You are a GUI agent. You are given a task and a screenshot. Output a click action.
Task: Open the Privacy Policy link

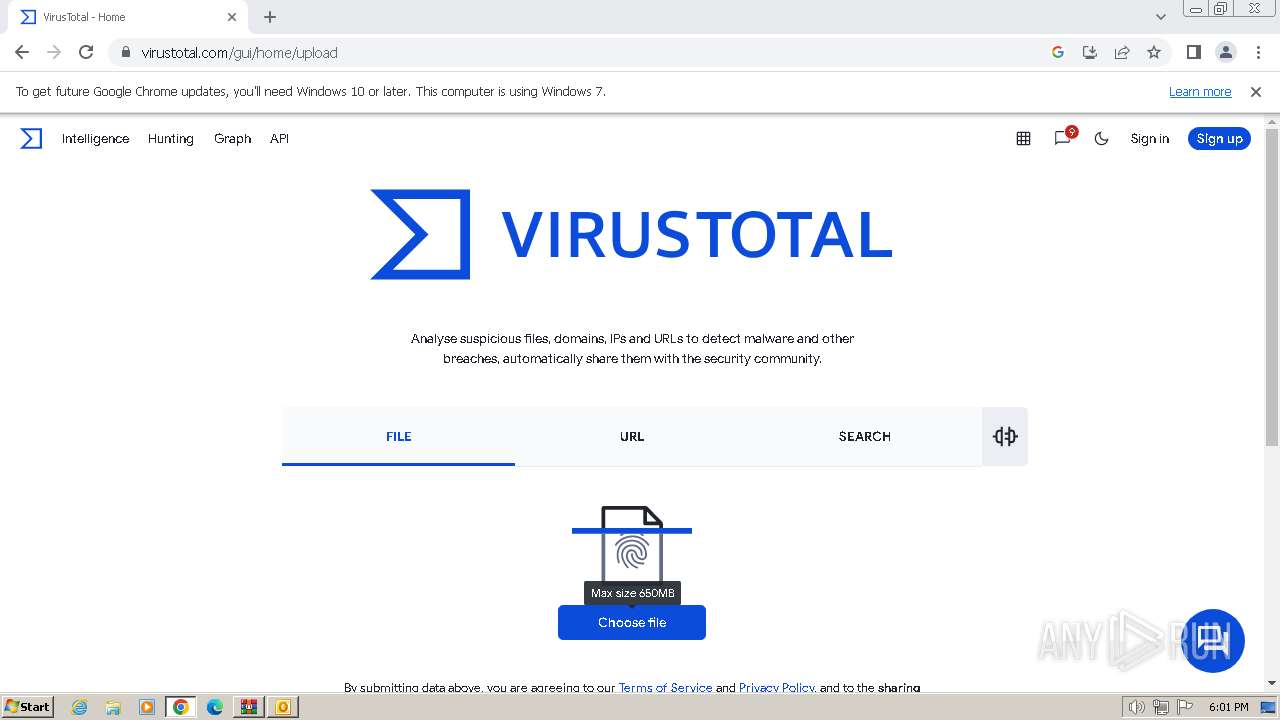tap(776, 688)
